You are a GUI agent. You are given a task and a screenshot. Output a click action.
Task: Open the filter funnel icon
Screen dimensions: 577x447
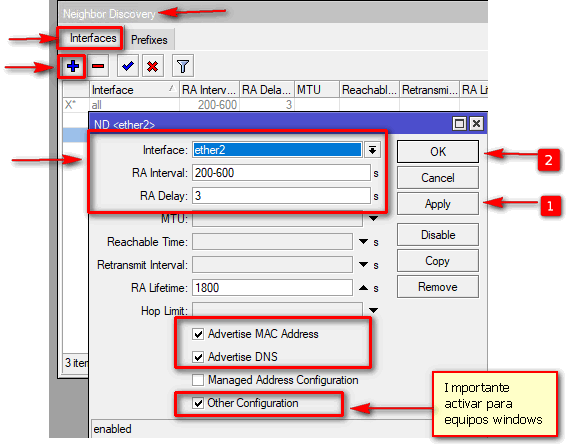[183, 66]
